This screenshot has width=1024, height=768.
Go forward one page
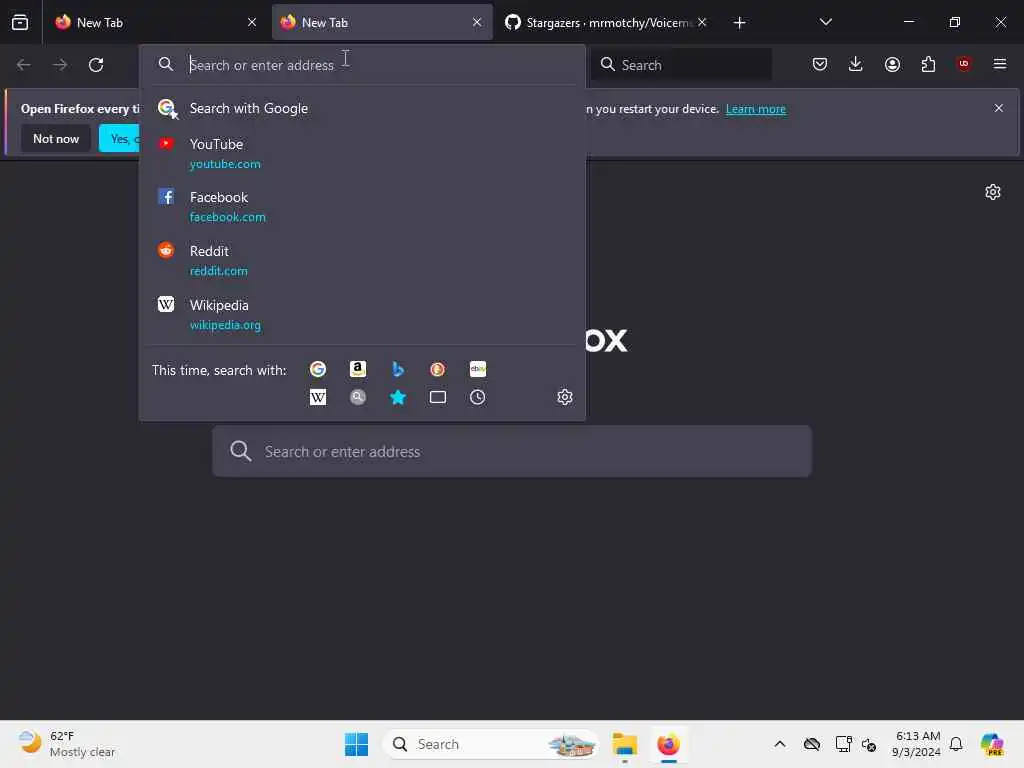(60, 65)
